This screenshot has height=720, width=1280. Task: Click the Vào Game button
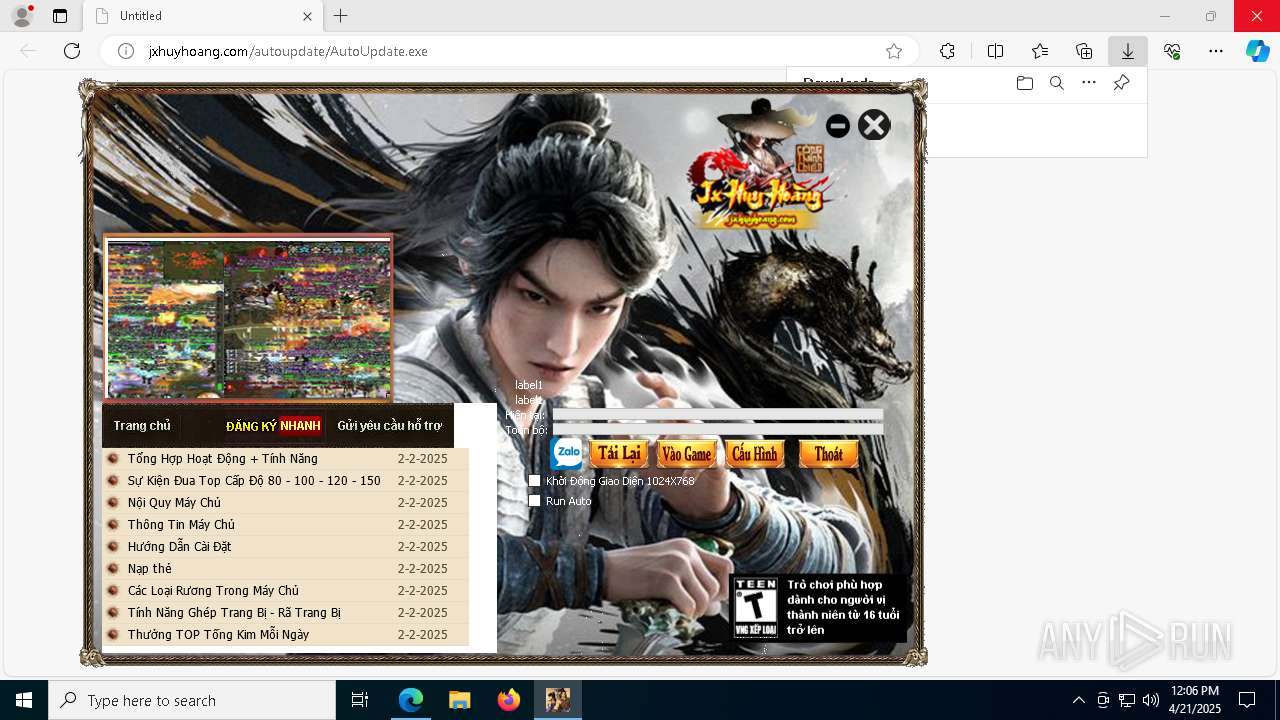[687, 453]
